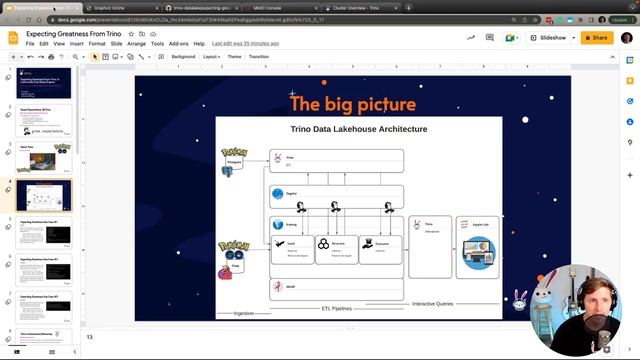Click the Background button
Viewport: 640px width, 360px height.
tap(183, 57)
